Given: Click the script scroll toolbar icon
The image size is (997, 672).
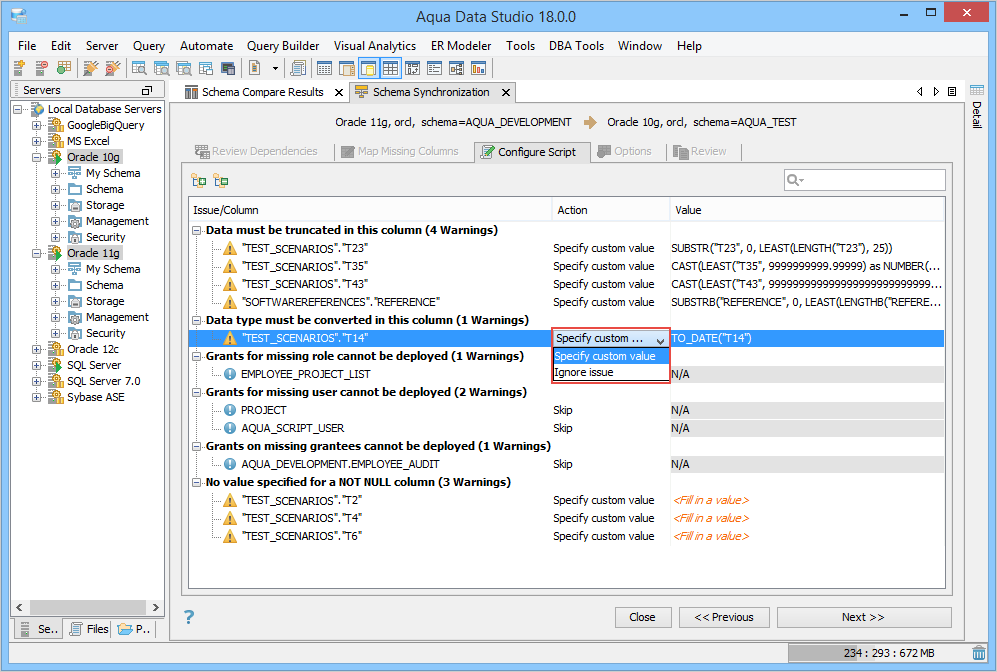Looking at the screenshot, I should click(x=298, y=67).
